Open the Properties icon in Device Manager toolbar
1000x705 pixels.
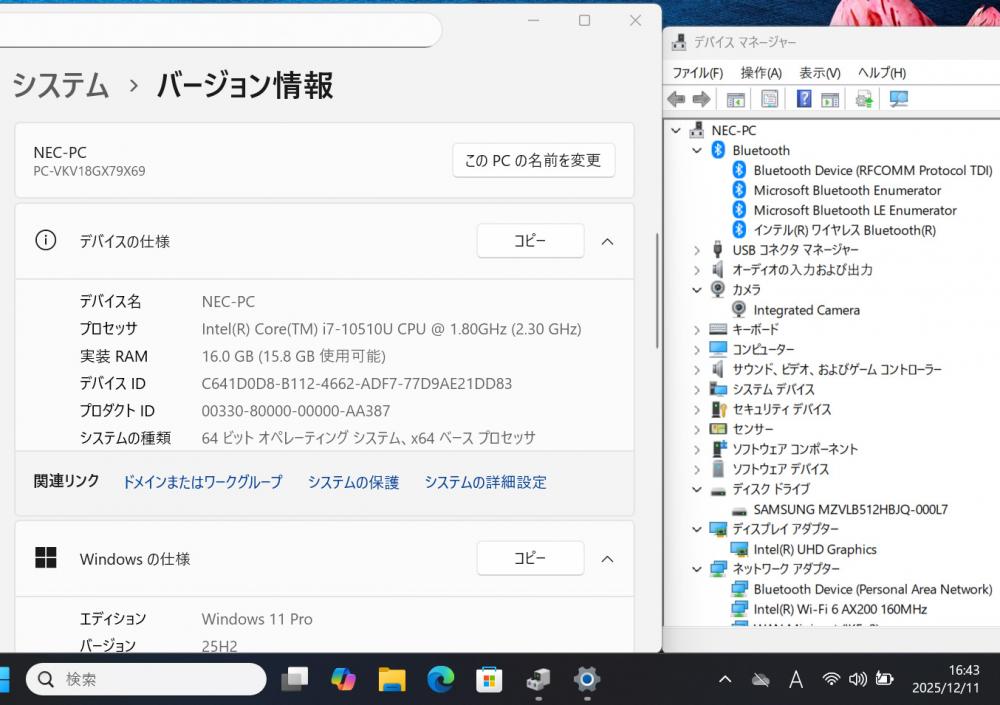pyautogui.click(x=769, y=99)
